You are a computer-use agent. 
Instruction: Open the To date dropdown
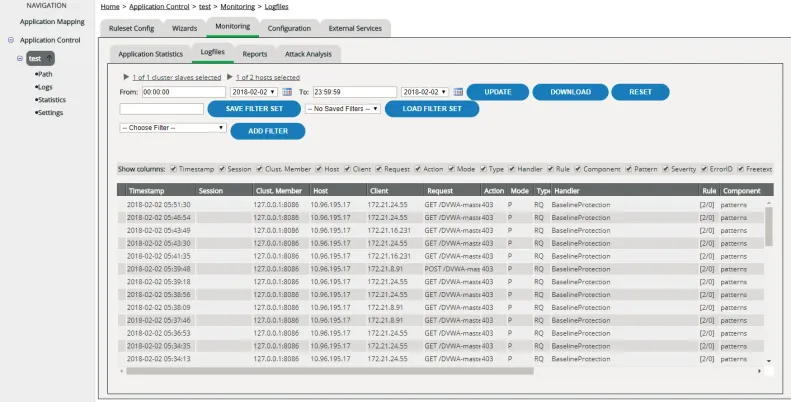click(425, 92)
